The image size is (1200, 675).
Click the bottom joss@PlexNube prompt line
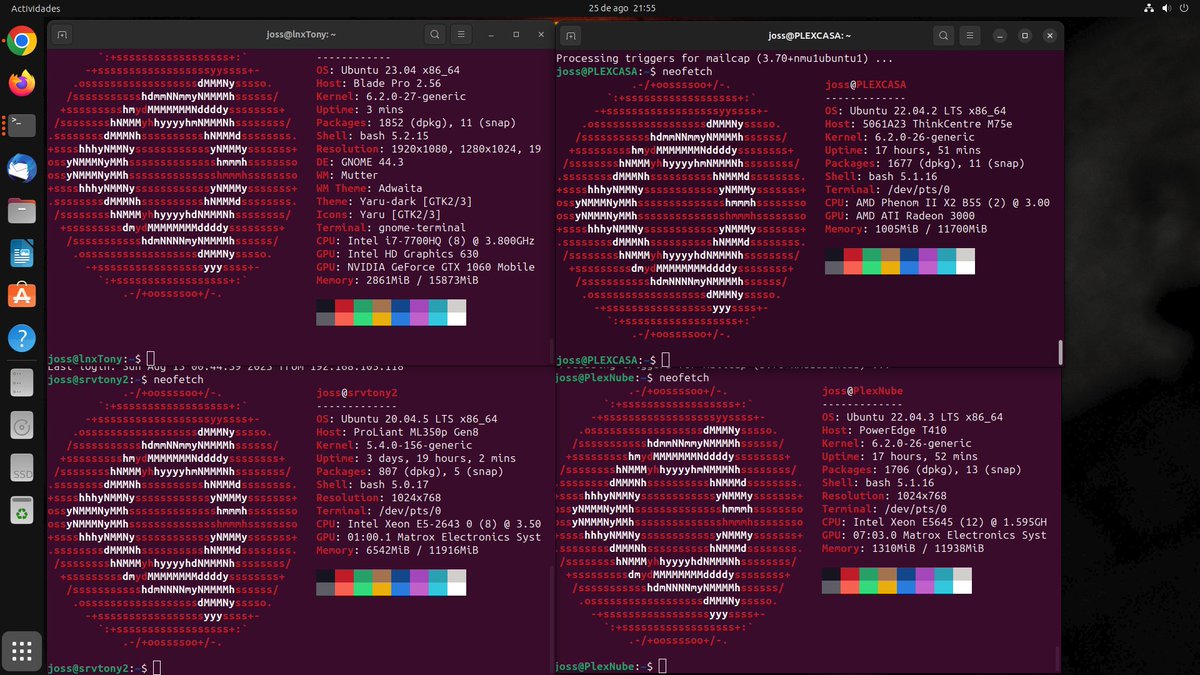611,666
